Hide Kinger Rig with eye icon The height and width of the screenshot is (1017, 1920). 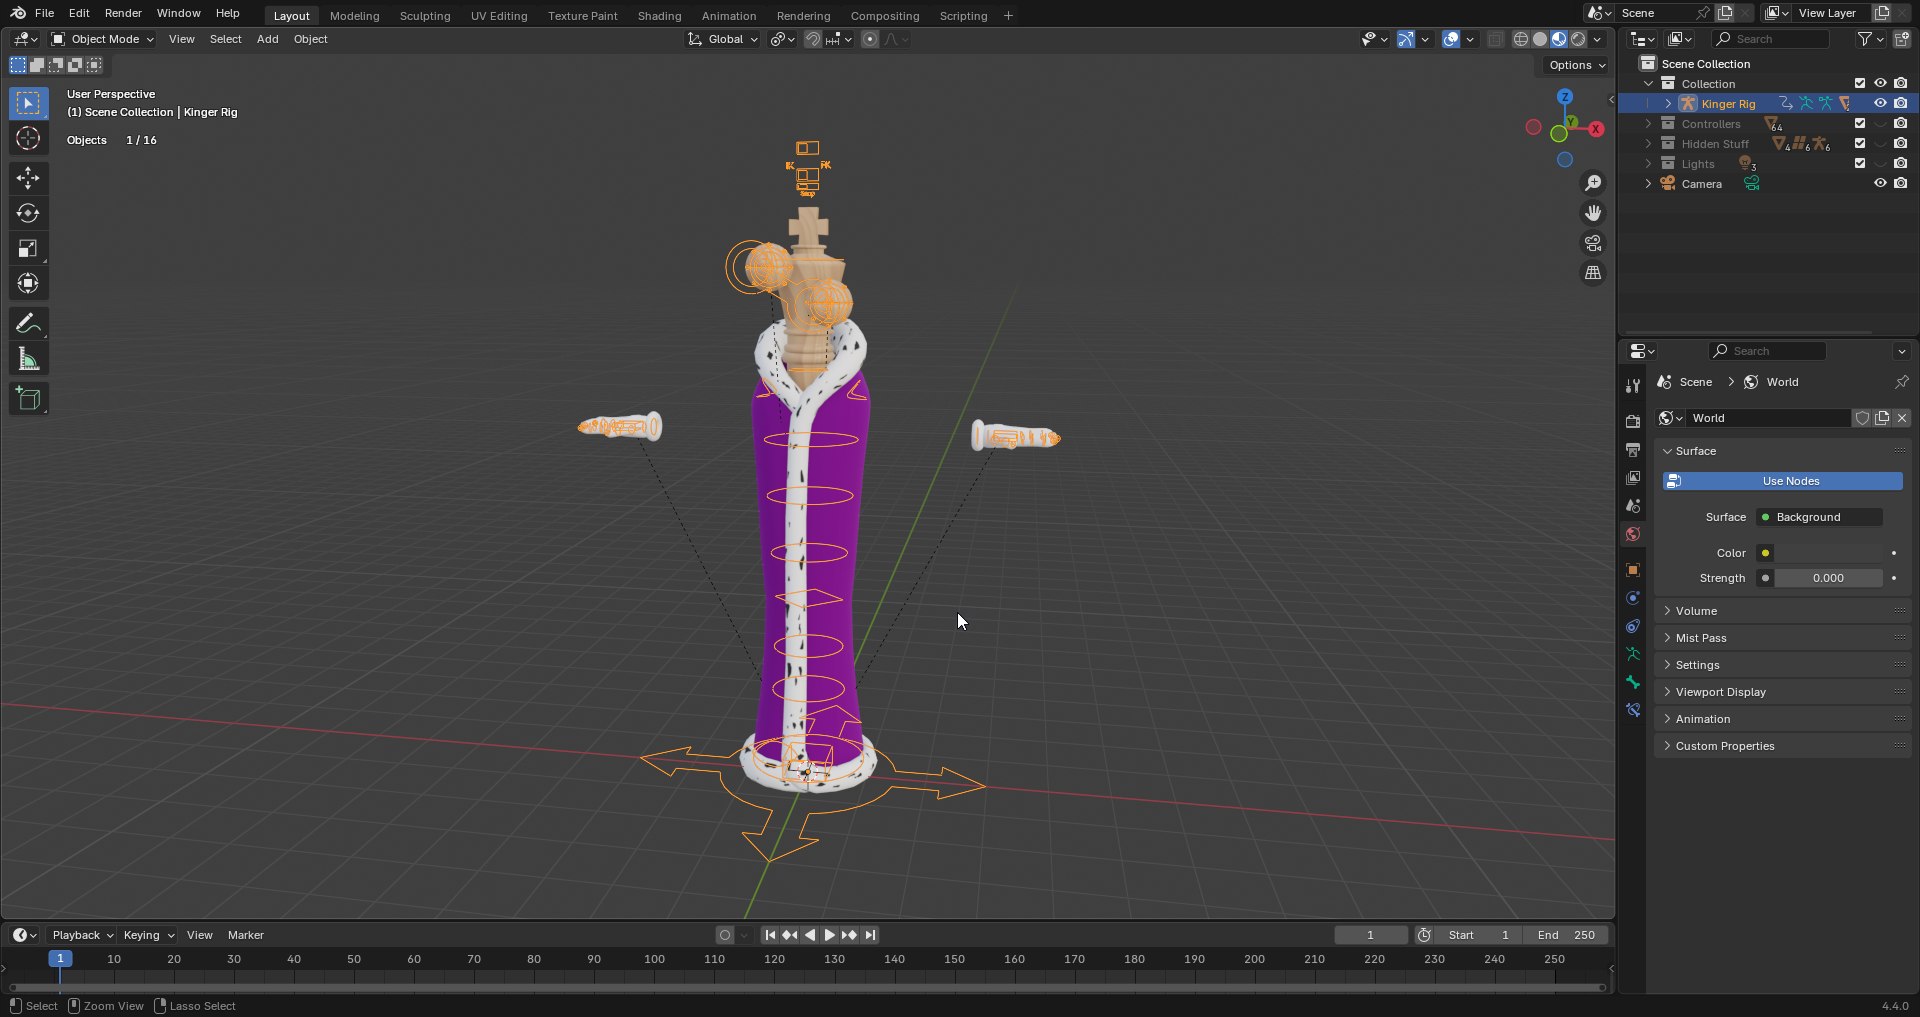point(1880,103)
